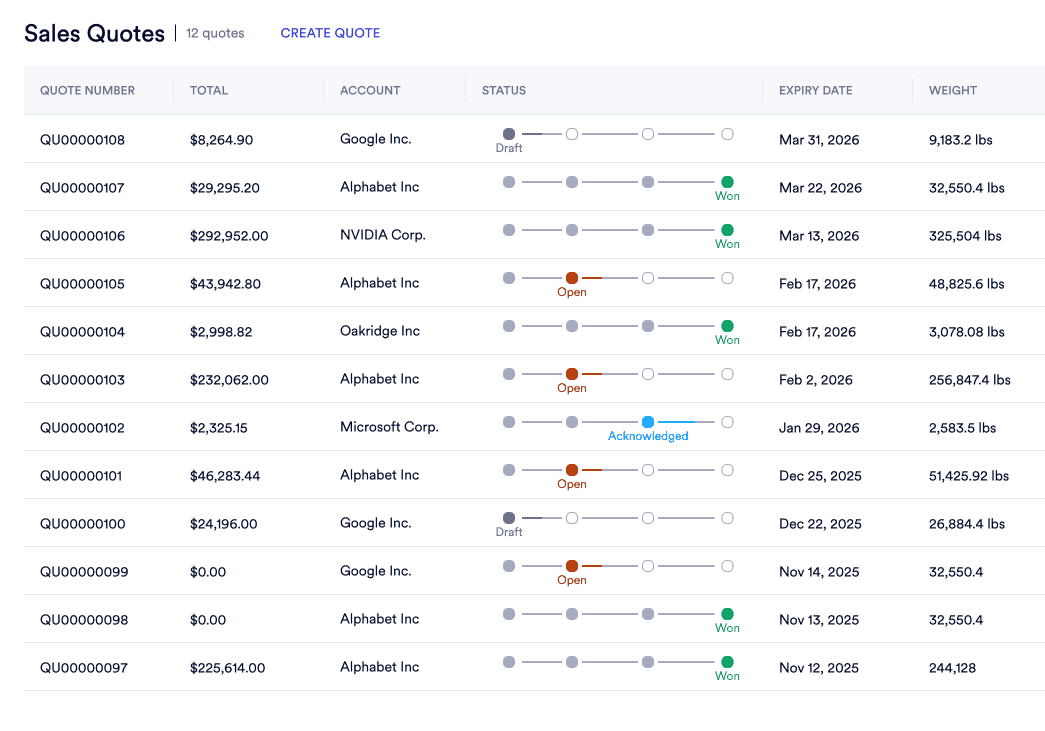The height and width of the screenshot is (731, 1045).
Task: Click expiry date Dec 25, 2025
Action: pos(820,476)
